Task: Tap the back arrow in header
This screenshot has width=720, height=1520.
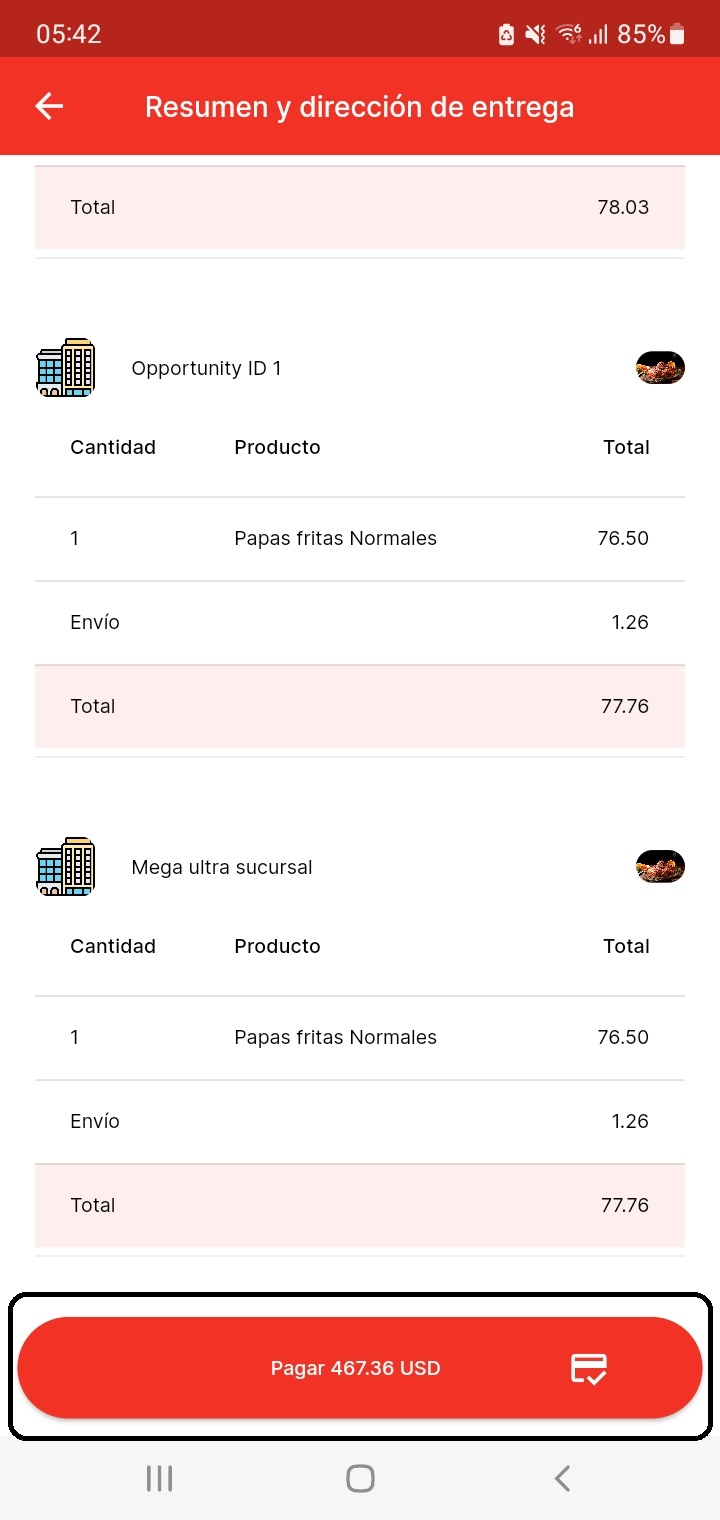Action: pyautogui.click(x=49, y=107)
